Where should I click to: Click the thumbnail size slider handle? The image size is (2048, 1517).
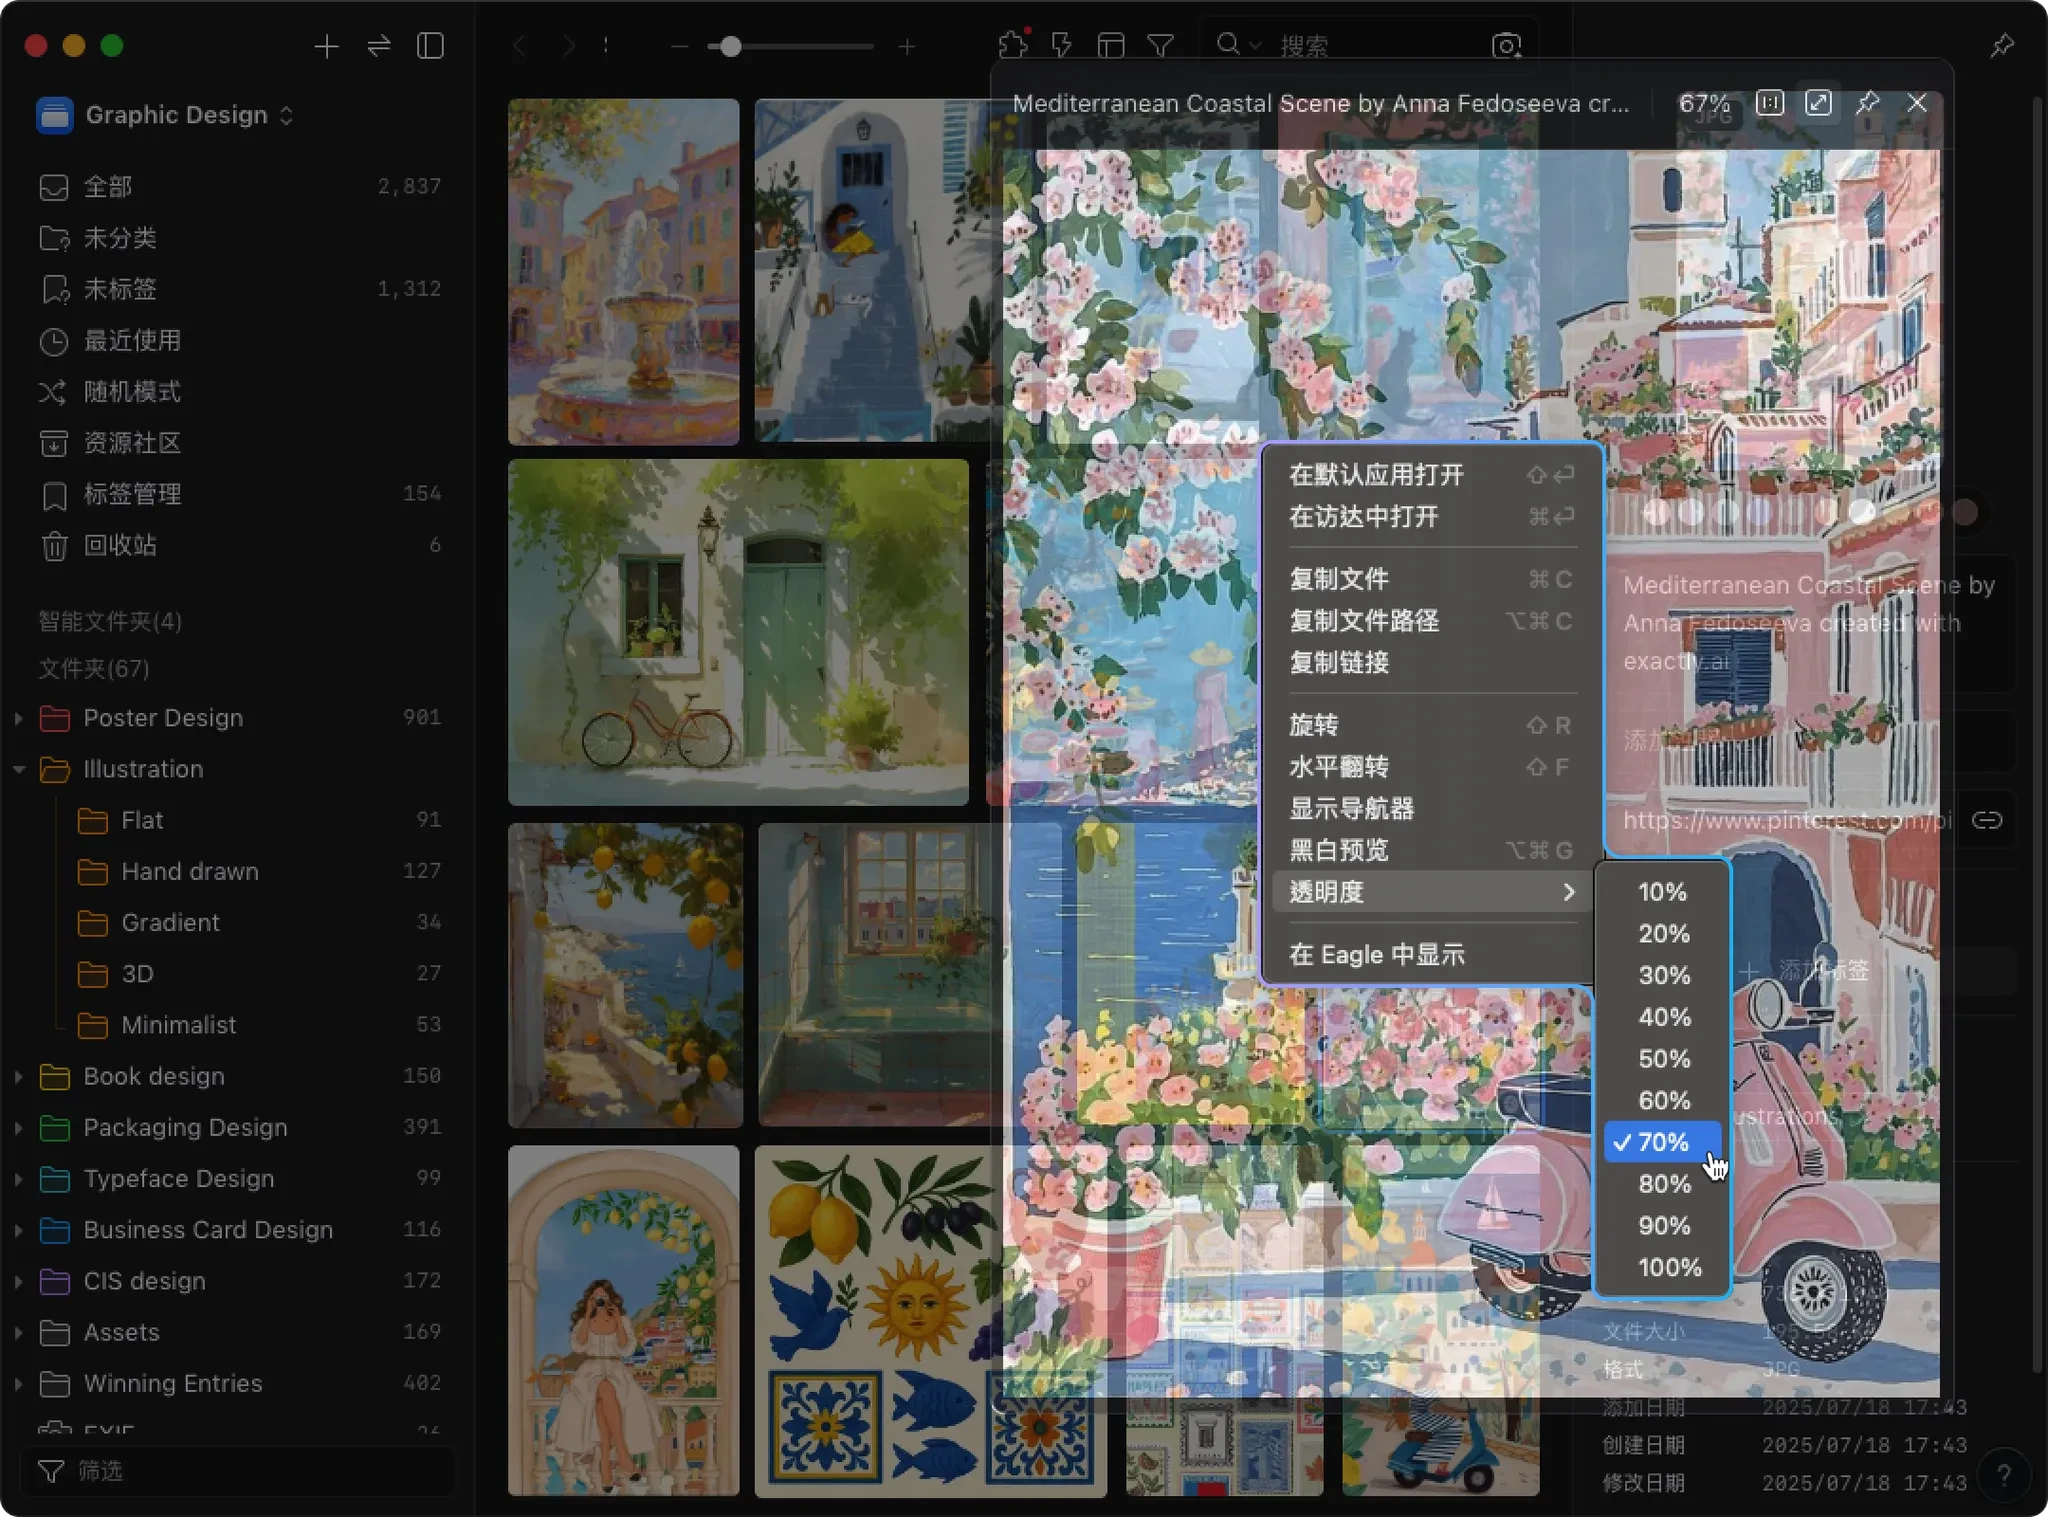[x=731, y=46]
